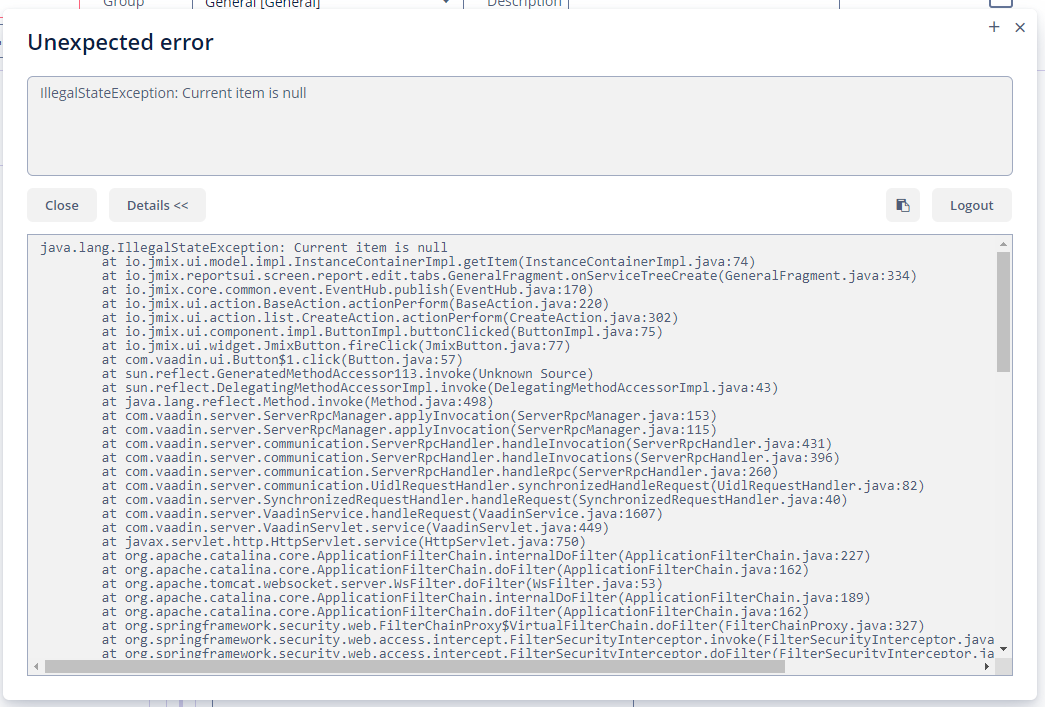The height and width of the screenshot is (707, 1045).
Task: Click the ApplicationFilterChain.java:227 stack line
Action: (486, 556)
